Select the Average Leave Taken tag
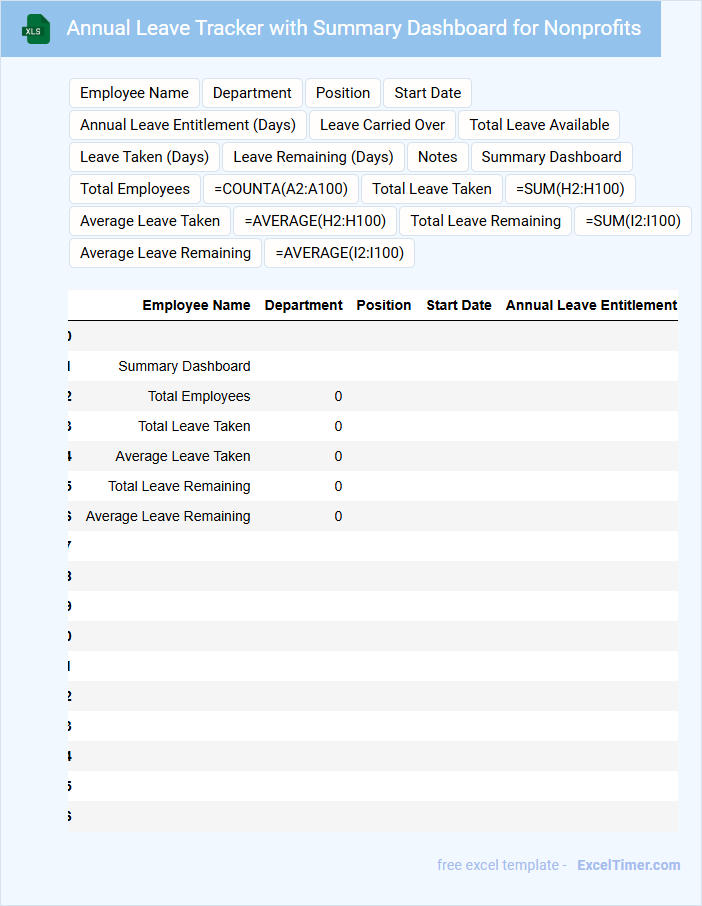 click(x=150, y=221)
